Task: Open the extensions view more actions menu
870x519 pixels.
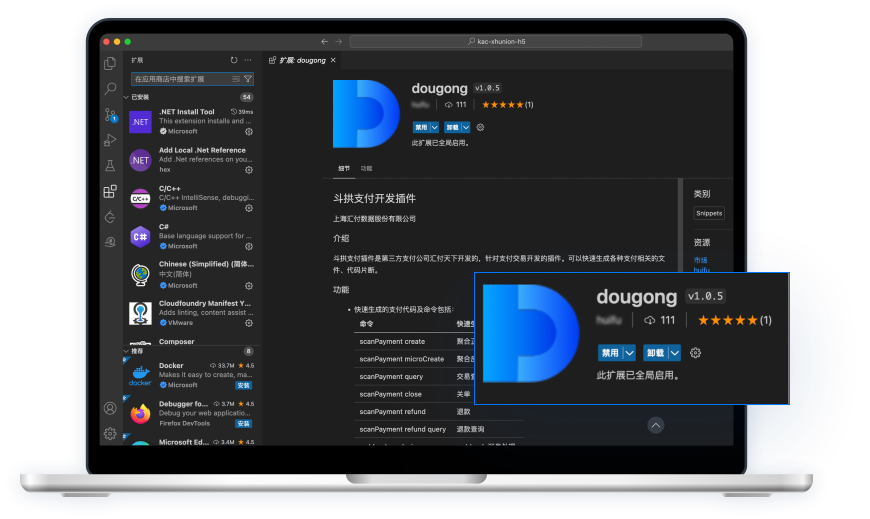Action: [x=247, y=60]
